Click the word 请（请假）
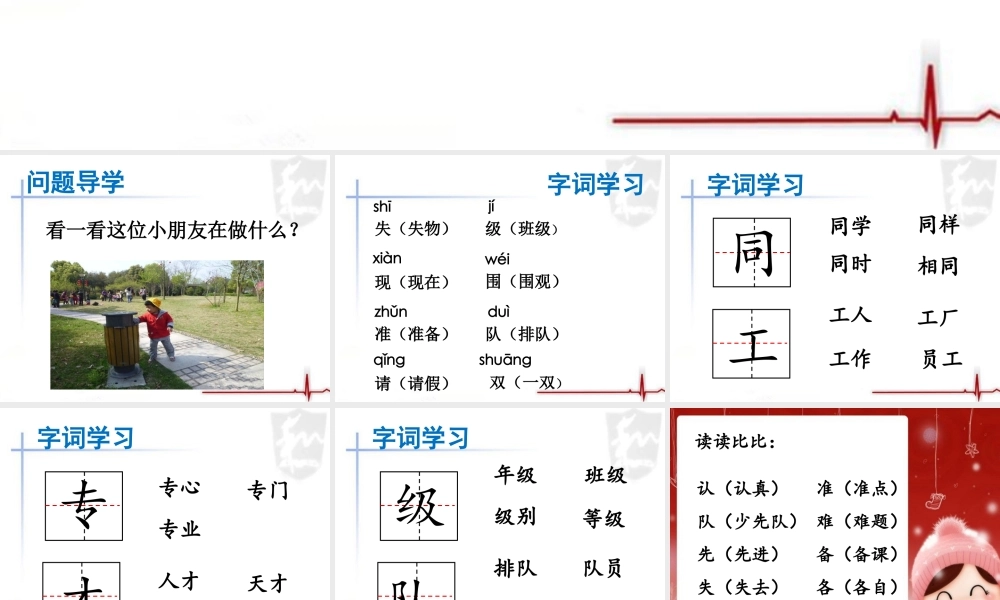The height and width of the screenshot is (600, 1000). coord(412,383)
